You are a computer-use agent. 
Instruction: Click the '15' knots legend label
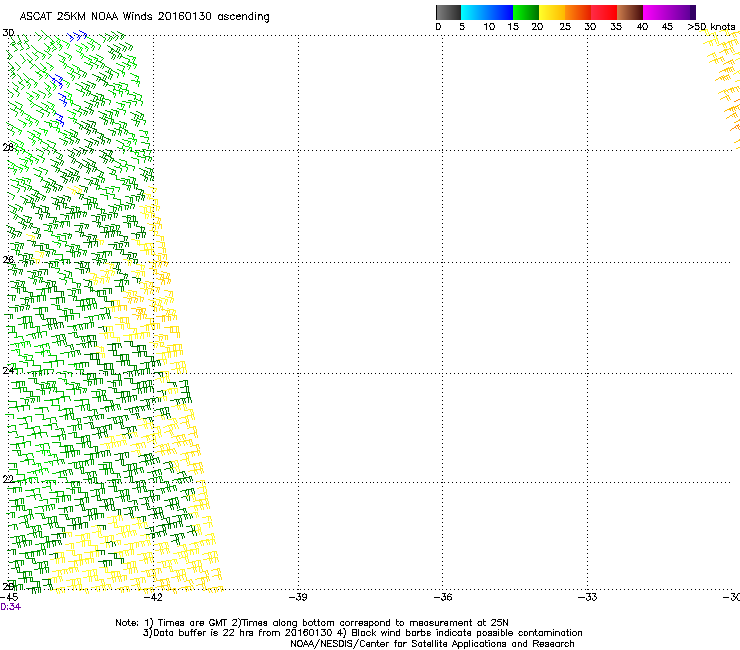coord(513,27)
